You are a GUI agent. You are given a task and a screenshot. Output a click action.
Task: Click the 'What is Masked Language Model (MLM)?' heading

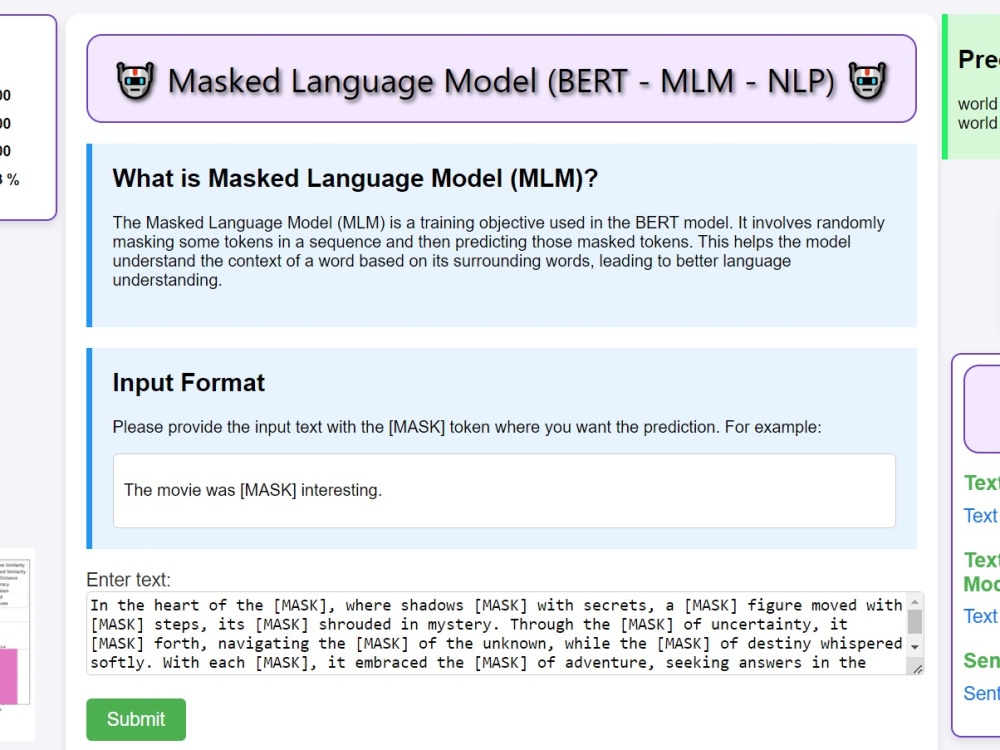(x=355, y=178)
